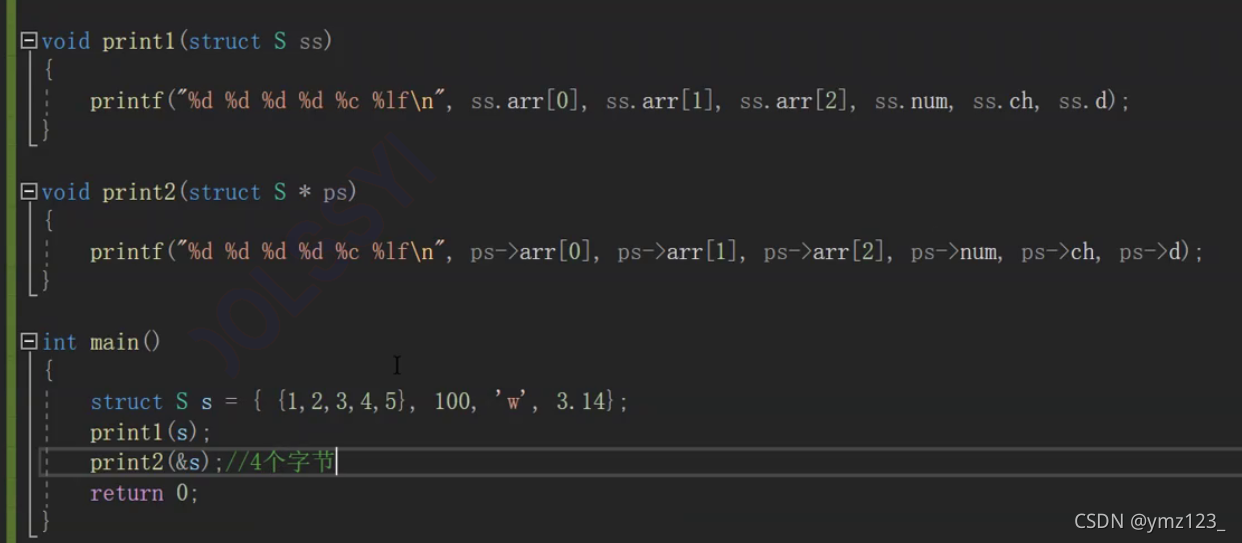Viewport: 1242px width, 543px height.
Task: Click the comment '//4个字节'
Action: coord(280,462)
